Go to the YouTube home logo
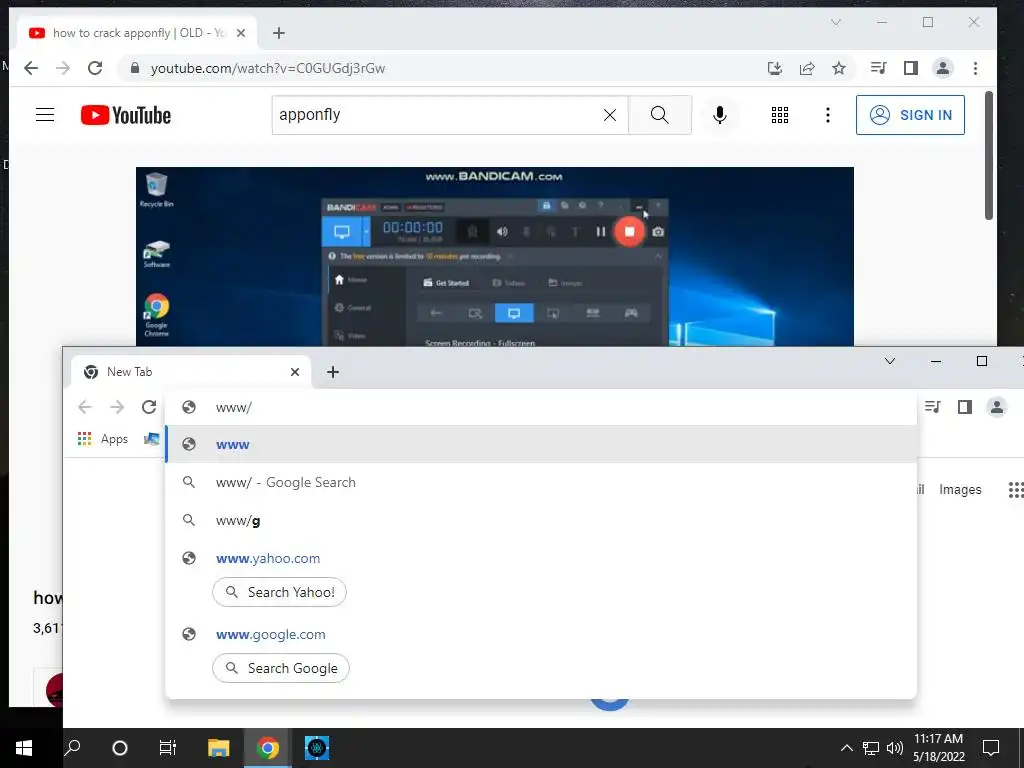 tap(126, 115)
